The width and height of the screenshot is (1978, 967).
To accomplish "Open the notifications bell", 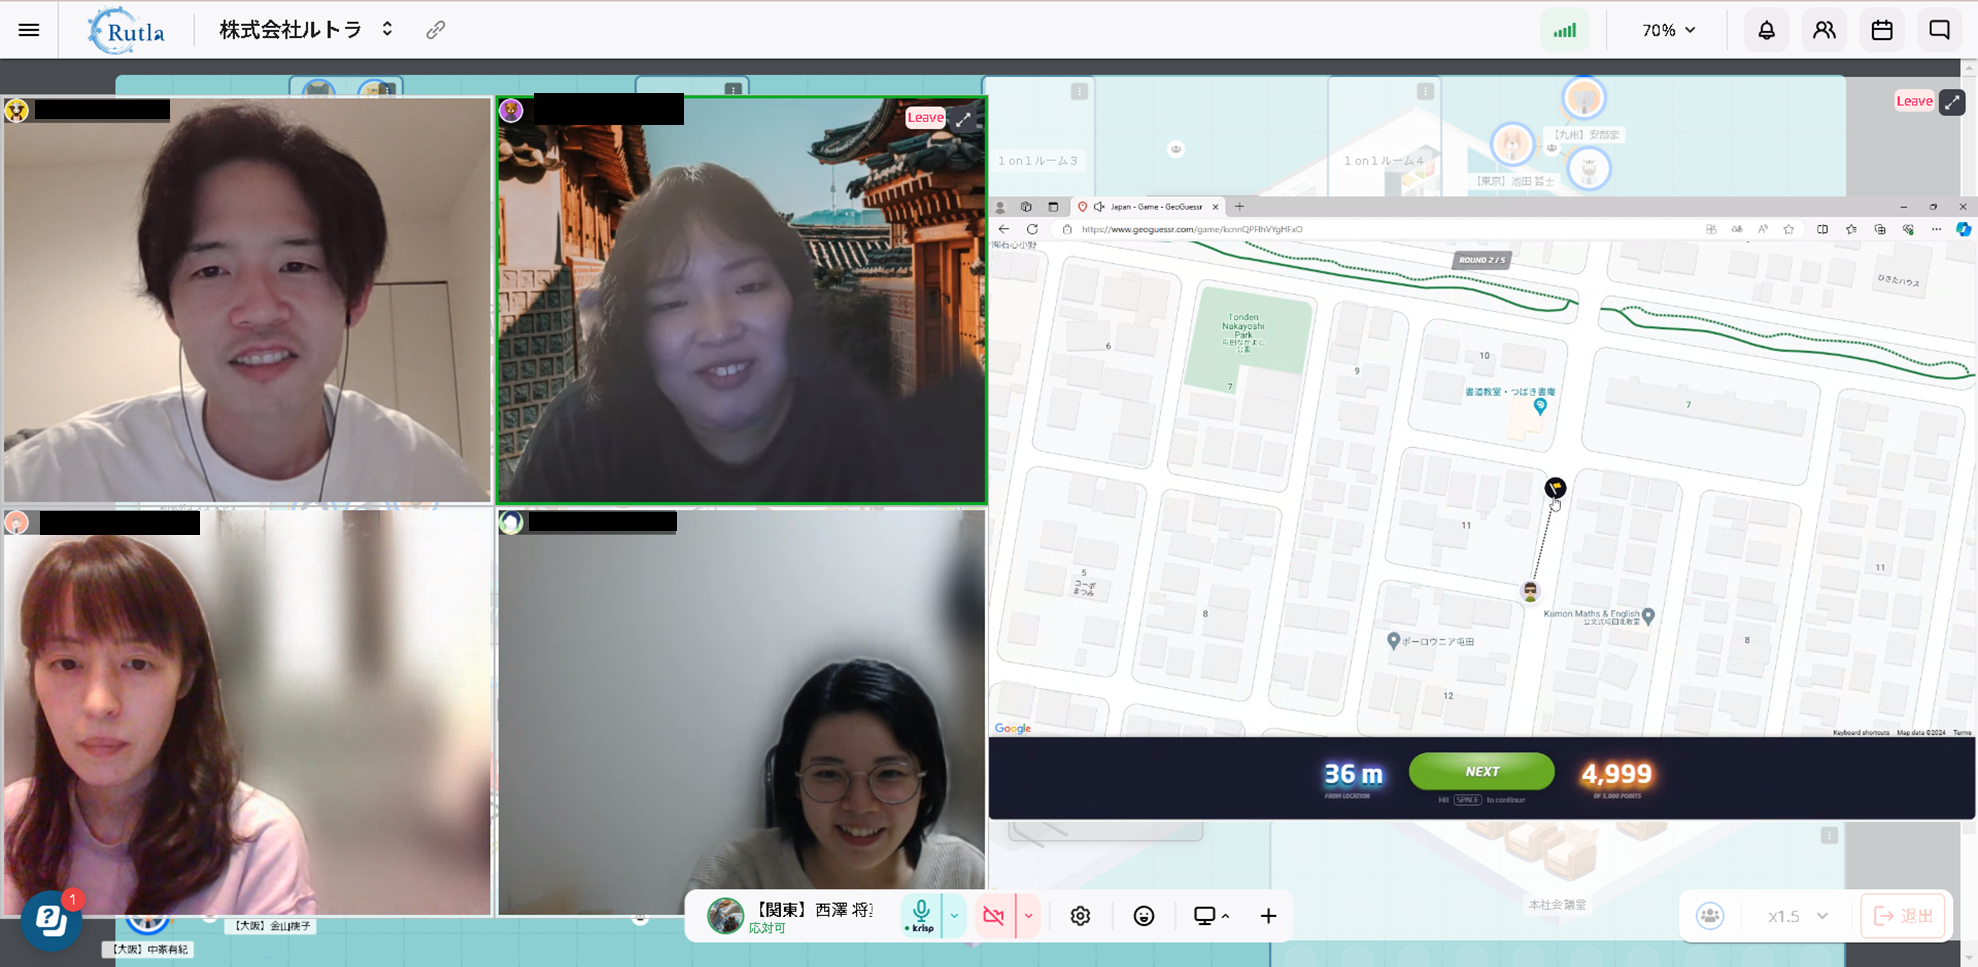I will [x=1766, y=30].
